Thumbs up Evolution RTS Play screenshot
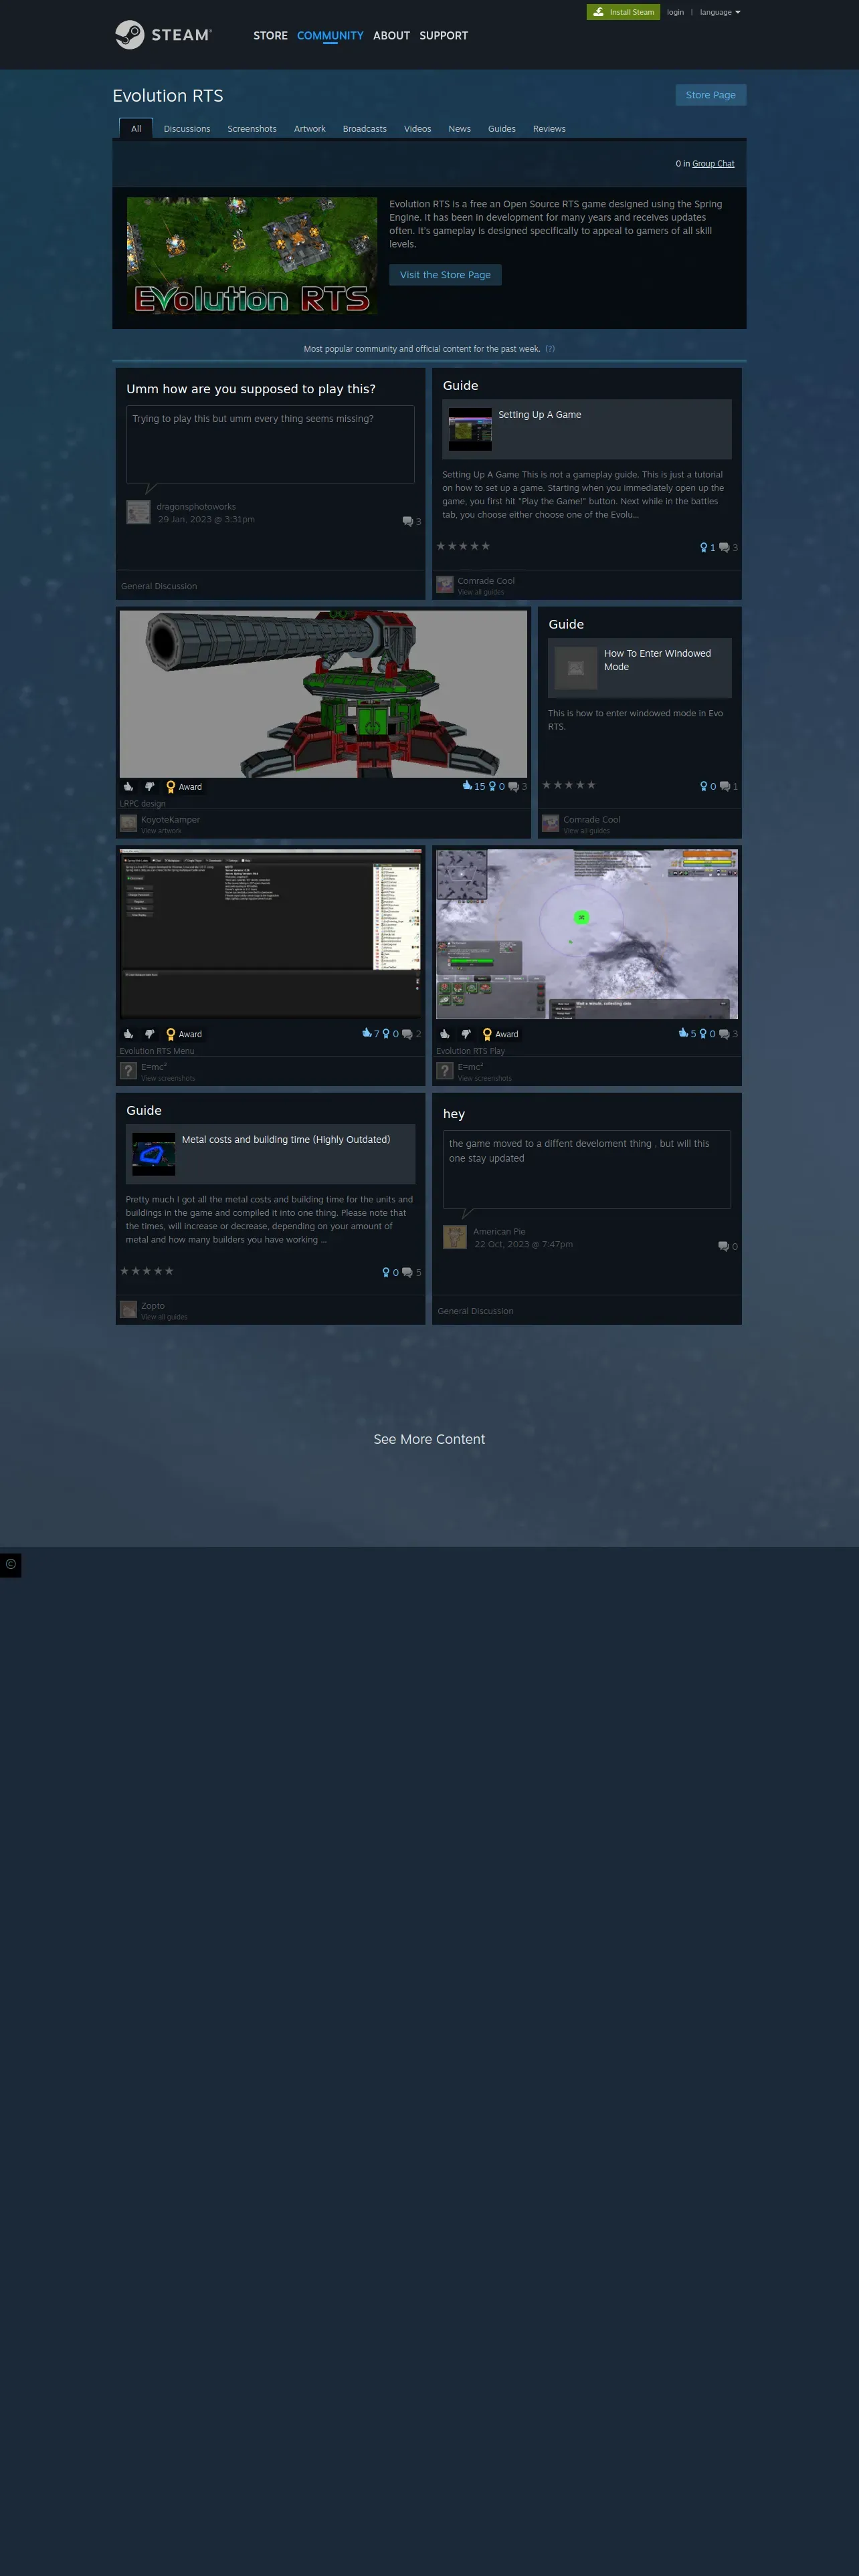The image size is (859, 2576). [444, 1034]
